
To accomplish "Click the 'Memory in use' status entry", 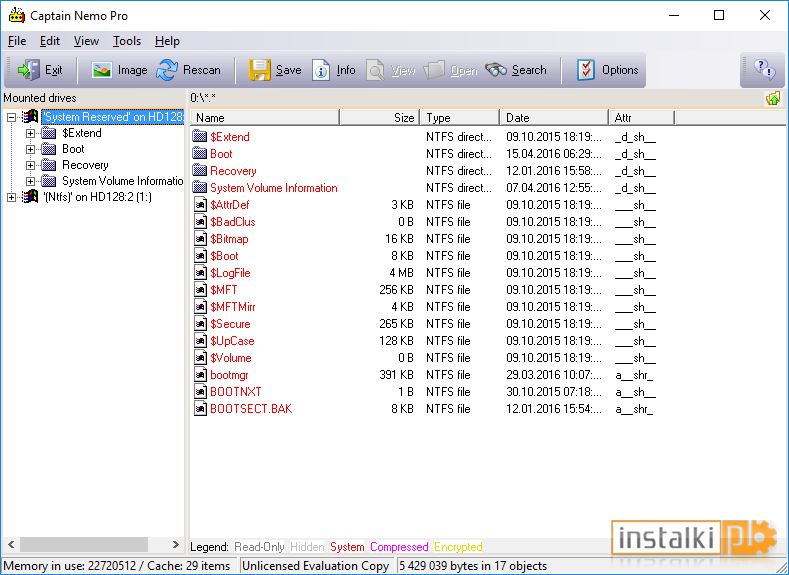I will (x=116, y=566).
